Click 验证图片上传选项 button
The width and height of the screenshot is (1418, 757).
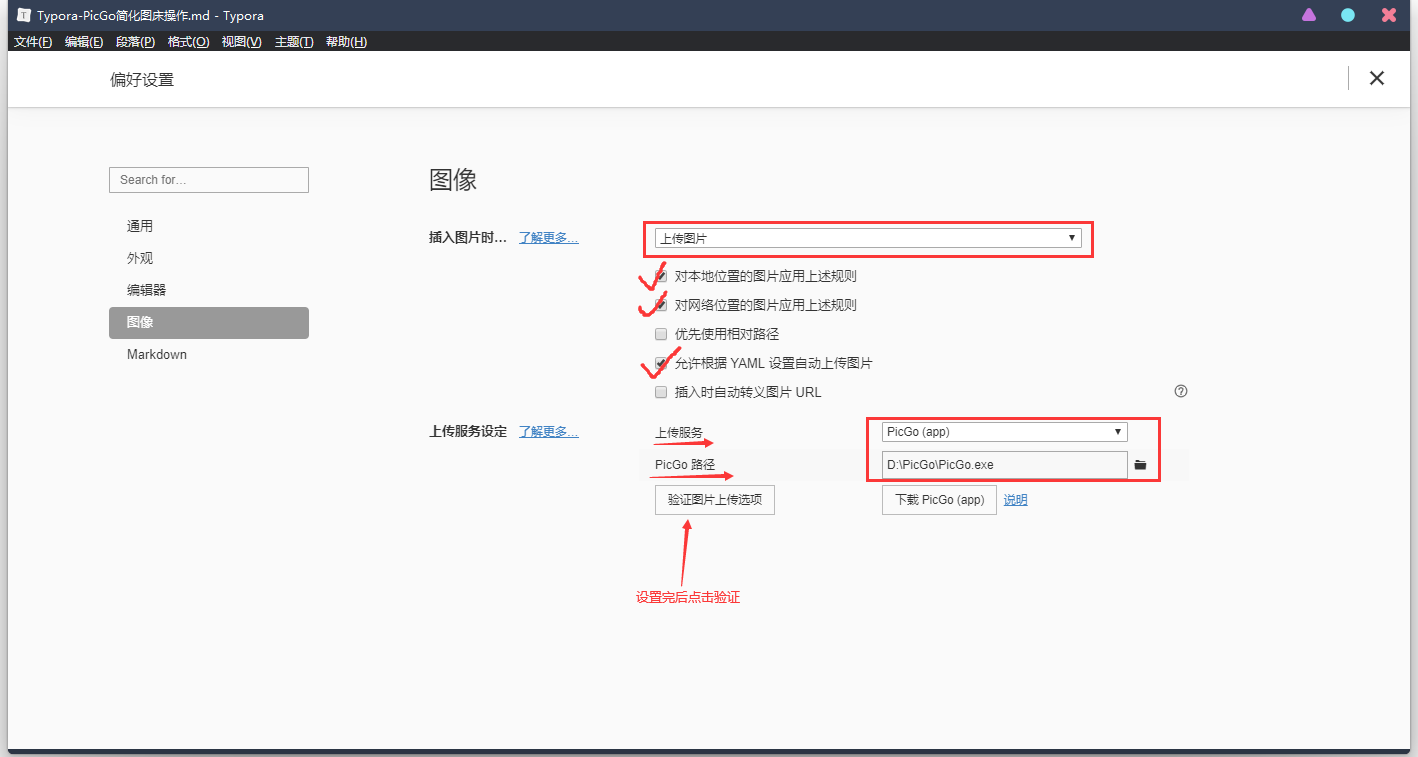tap(715, 499)
